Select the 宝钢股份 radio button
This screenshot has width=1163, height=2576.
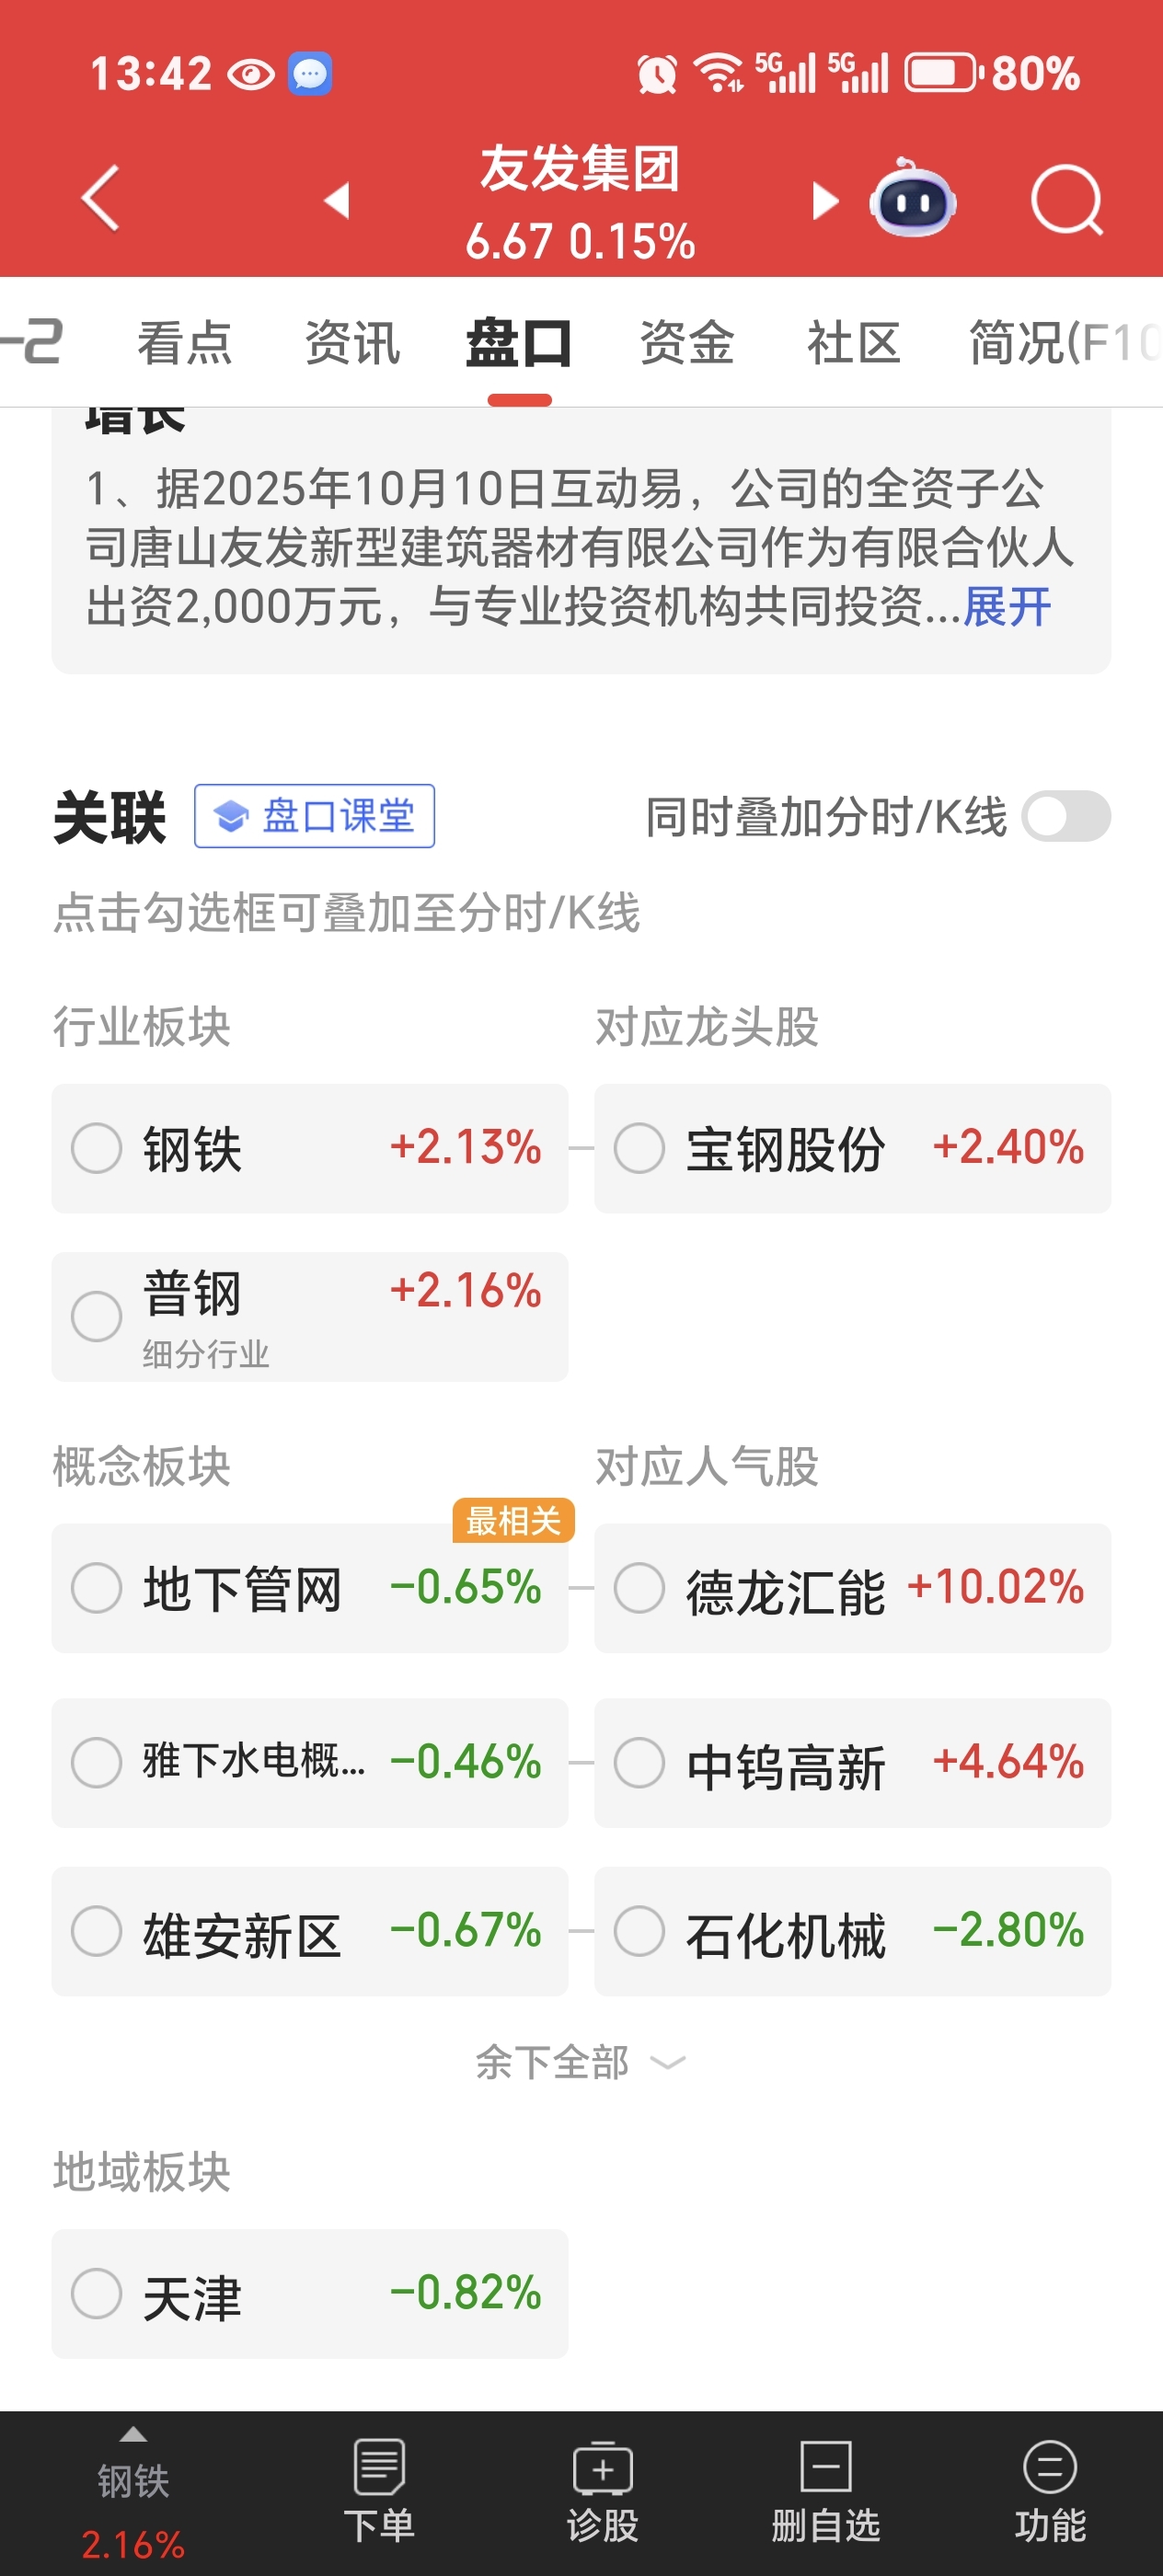coord(640,1148)
